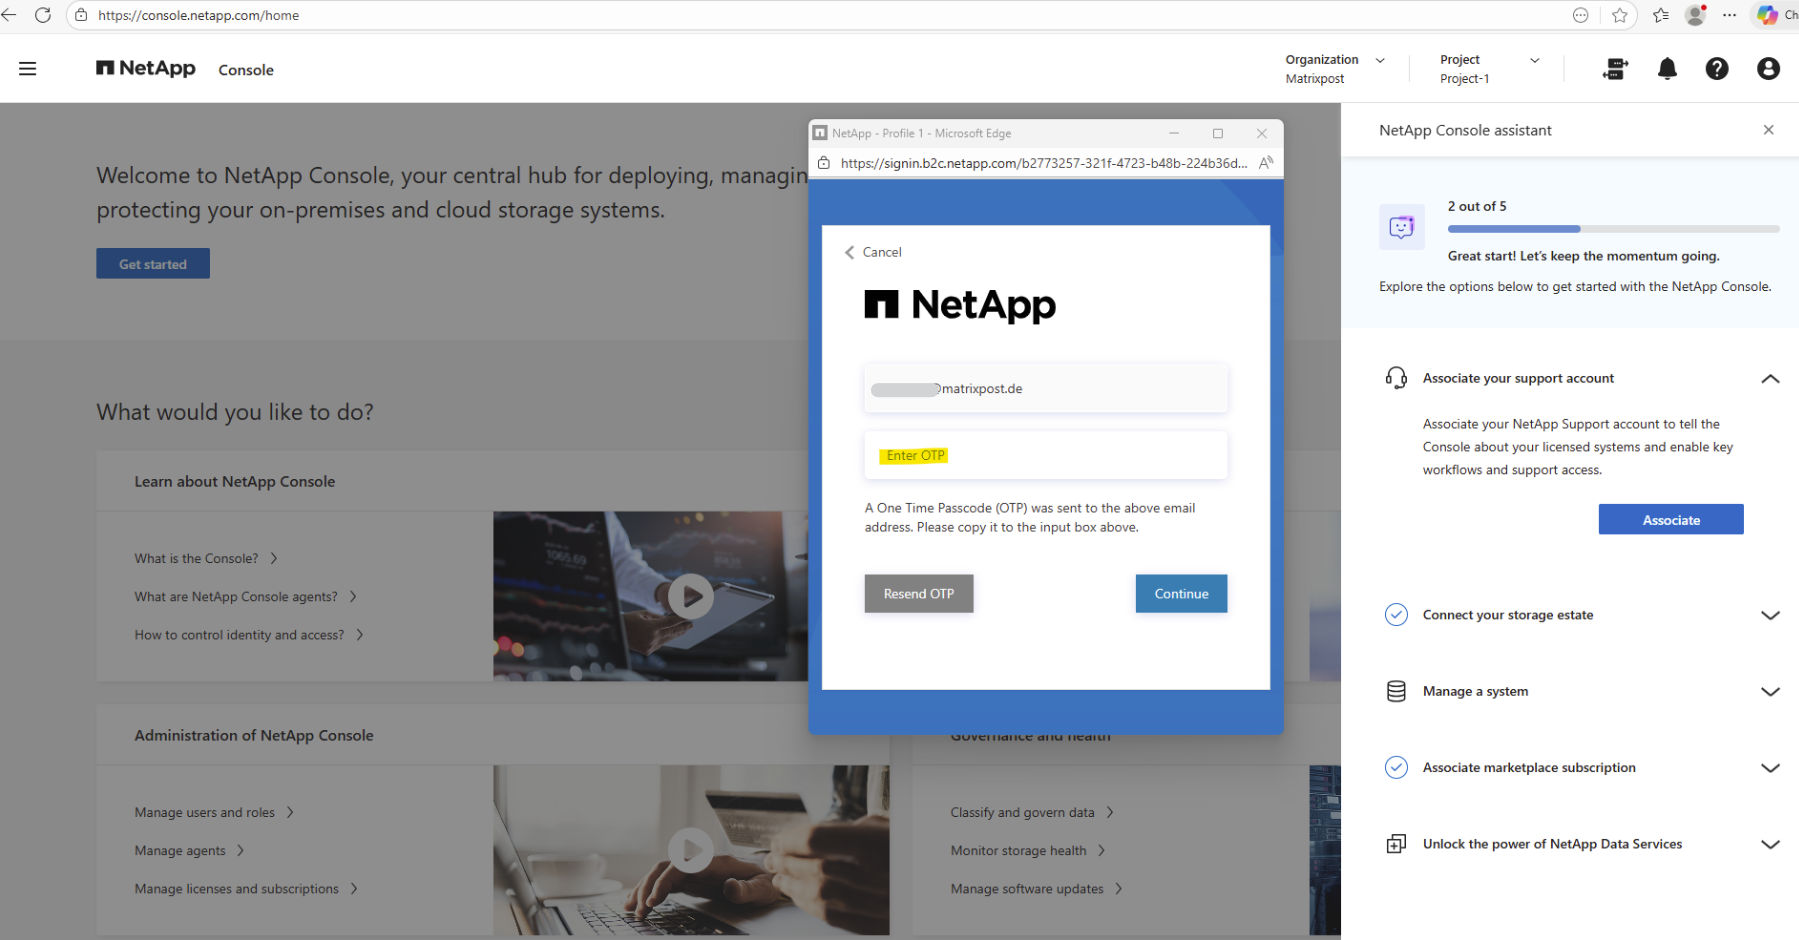
Task: Open Manage agents link
Action: [189, 851]
